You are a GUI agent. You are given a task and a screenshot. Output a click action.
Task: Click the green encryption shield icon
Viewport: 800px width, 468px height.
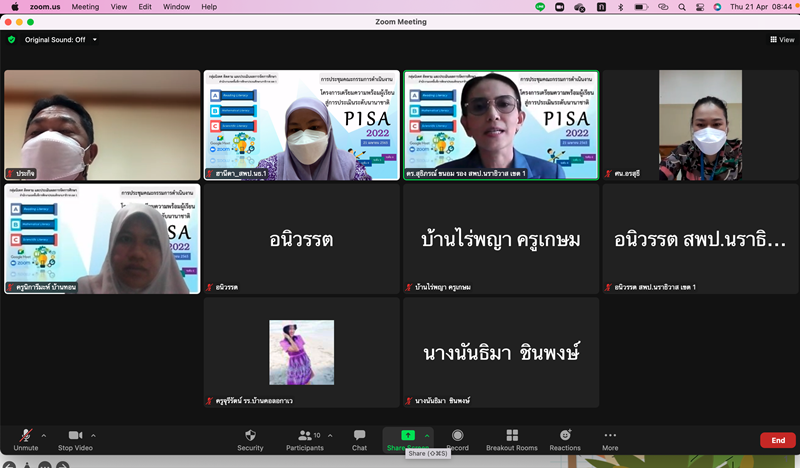click(11, 40)
